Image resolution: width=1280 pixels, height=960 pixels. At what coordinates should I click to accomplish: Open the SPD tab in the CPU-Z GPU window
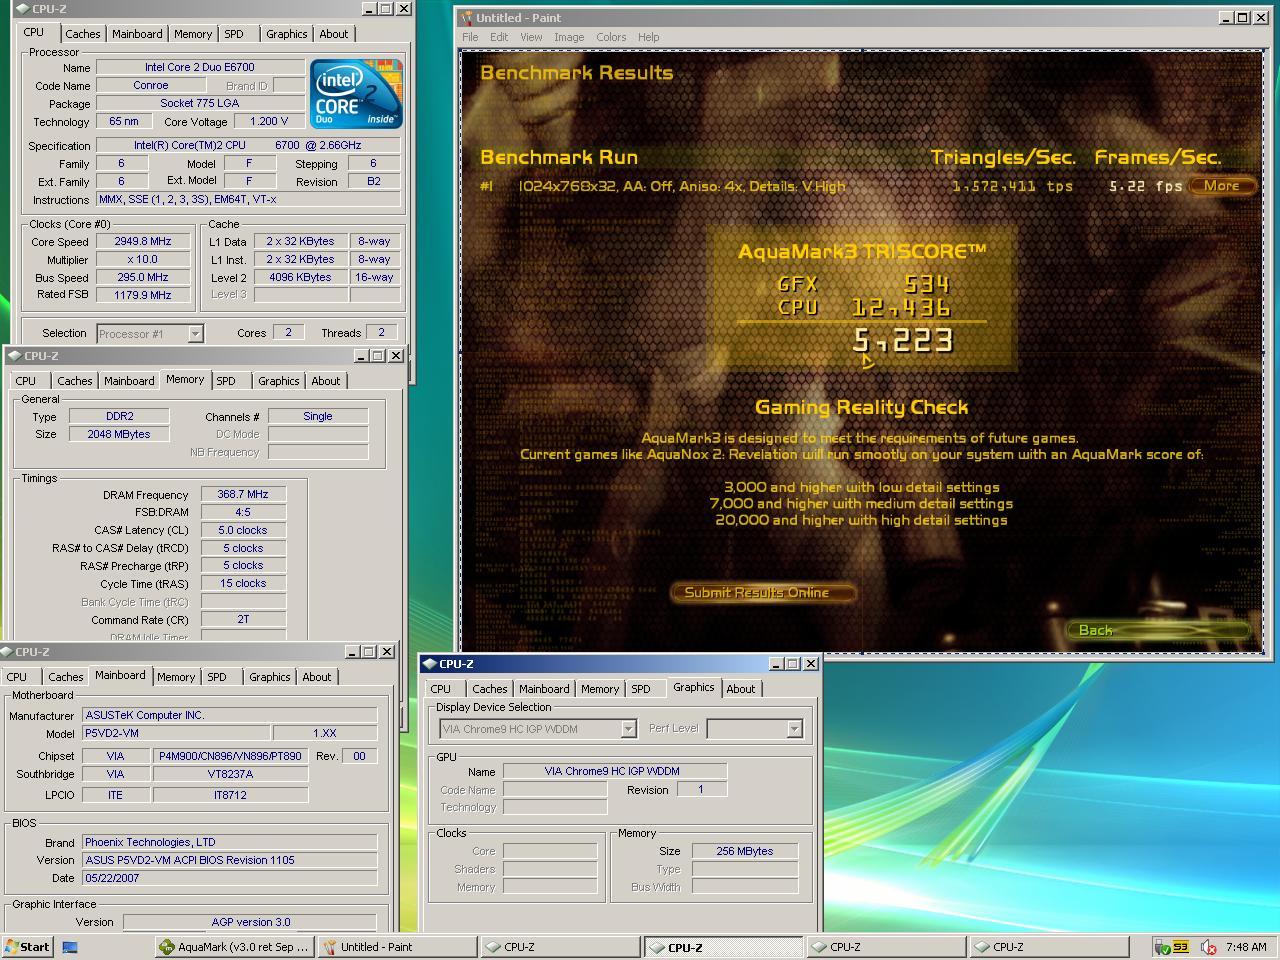(641, 689)
